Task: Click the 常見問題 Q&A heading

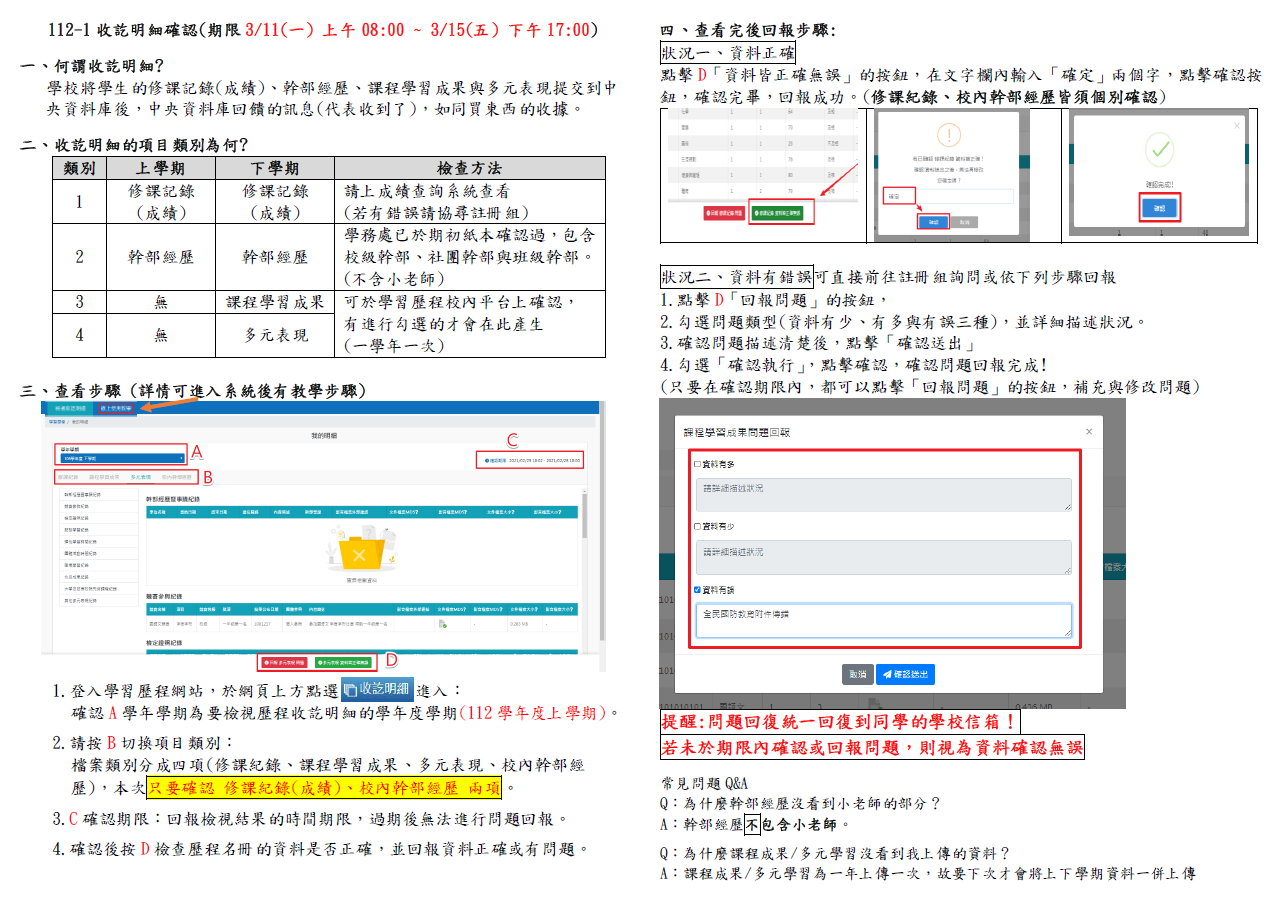Action: (704, 783)
